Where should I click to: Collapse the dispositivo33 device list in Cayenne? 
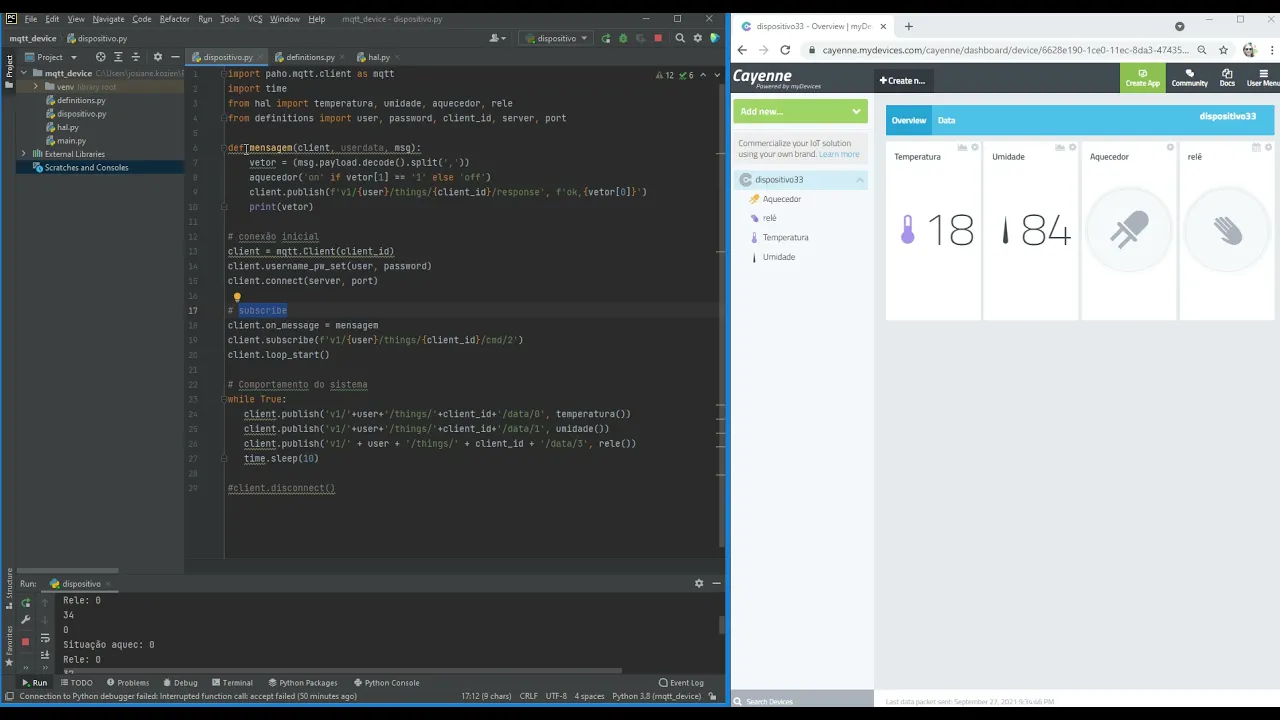coord(859,180)
